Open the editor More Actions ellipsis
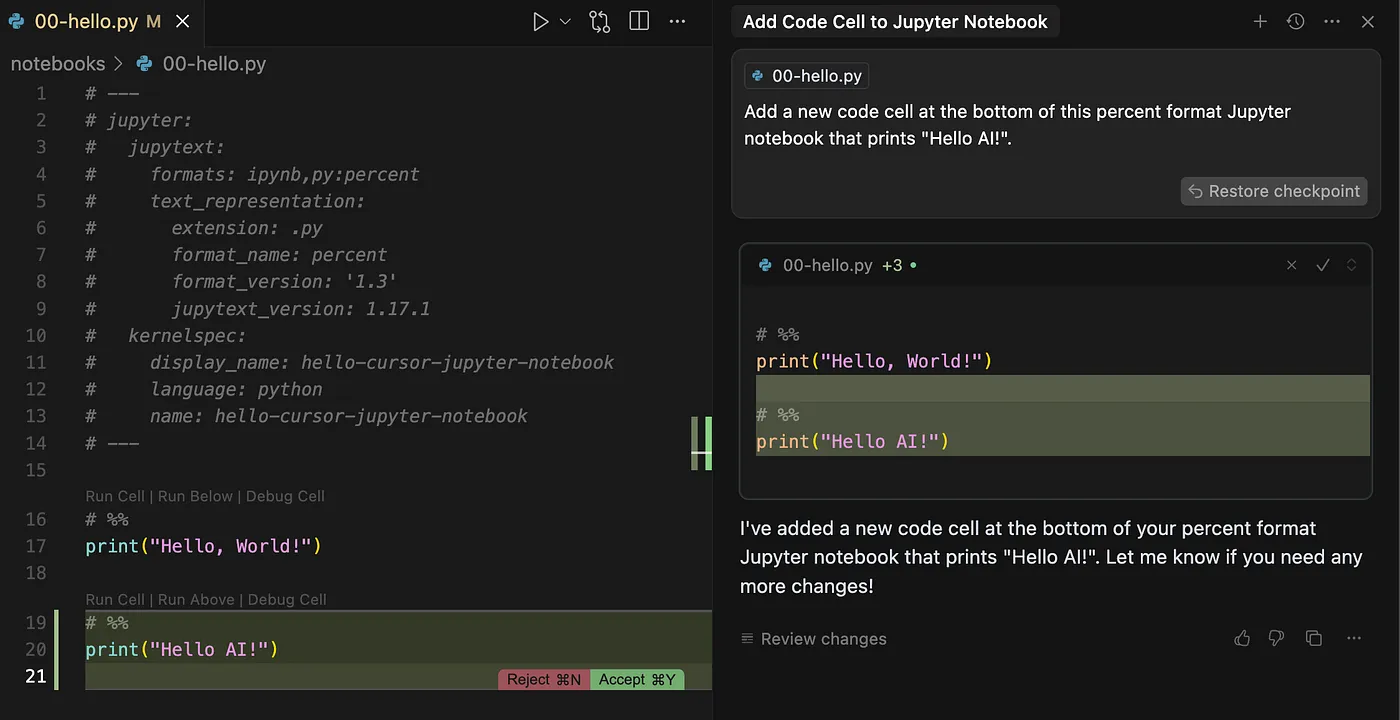The image size is (1400, 720). [x=677, y=21]
